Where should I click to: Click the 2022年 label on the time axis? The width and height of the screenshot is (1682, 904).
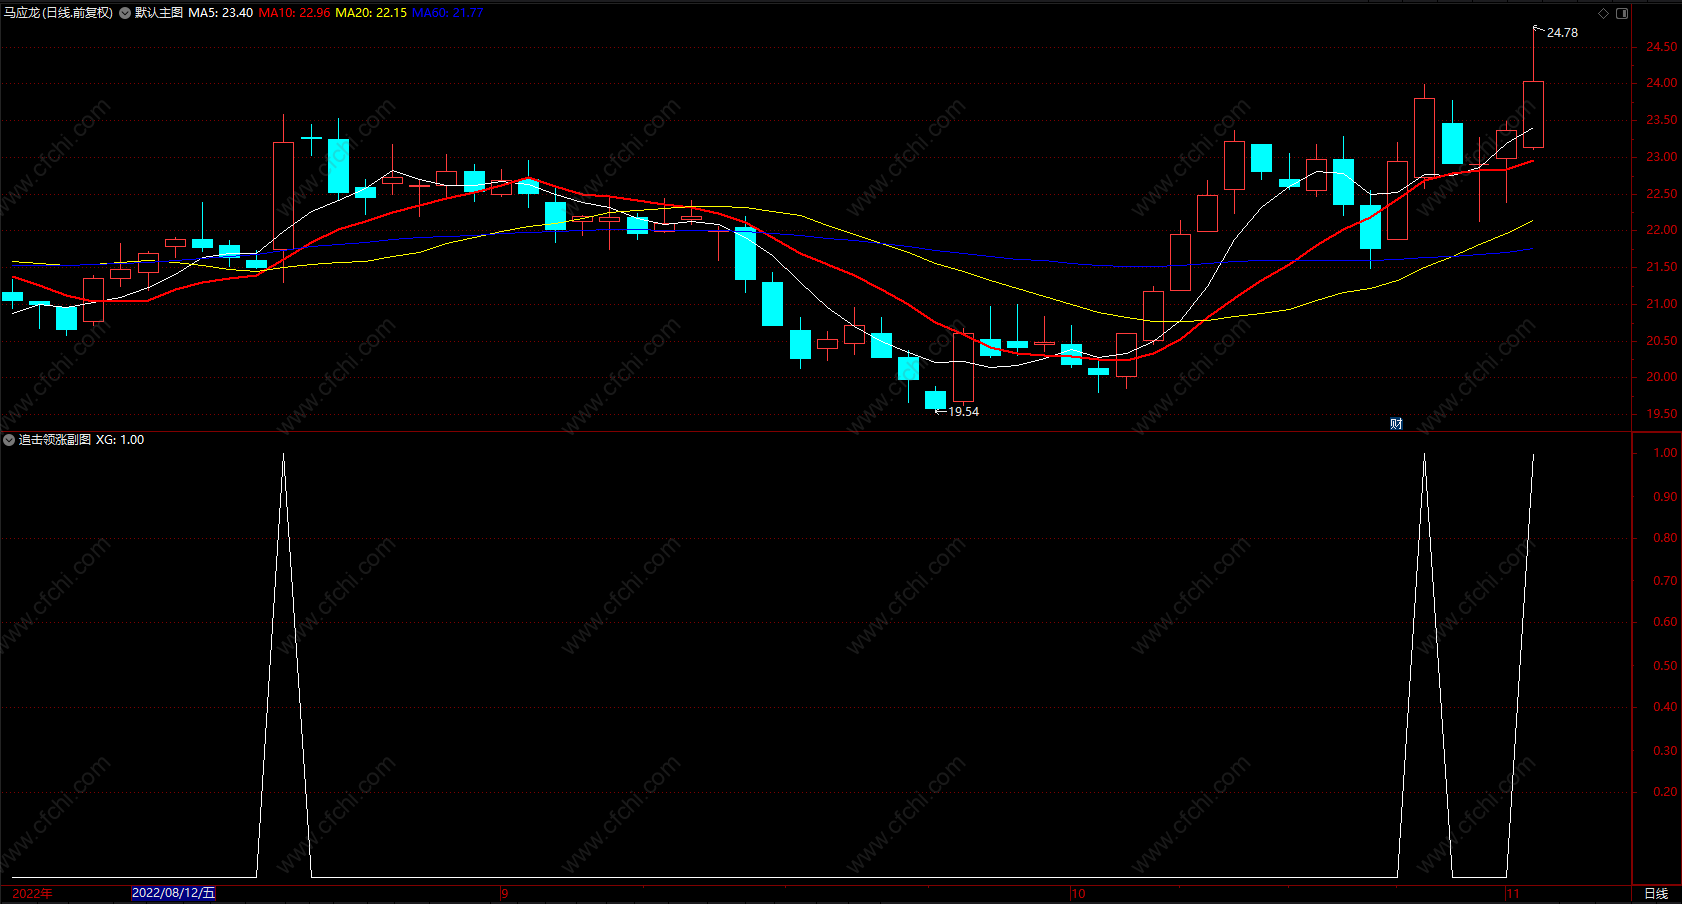pyautogui.click(x=32, y=894)
